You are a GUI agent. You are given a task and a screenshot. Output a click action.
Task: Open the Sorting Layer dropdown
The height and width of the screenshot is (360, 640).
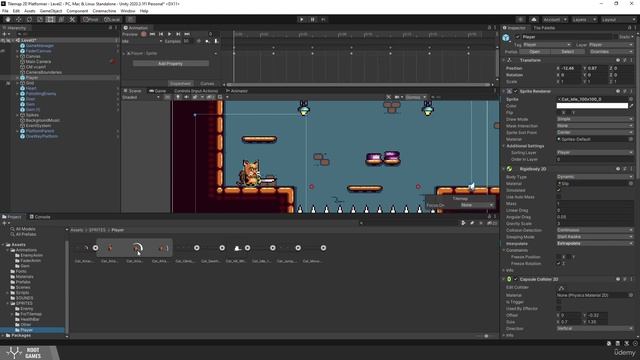point(595,153)
